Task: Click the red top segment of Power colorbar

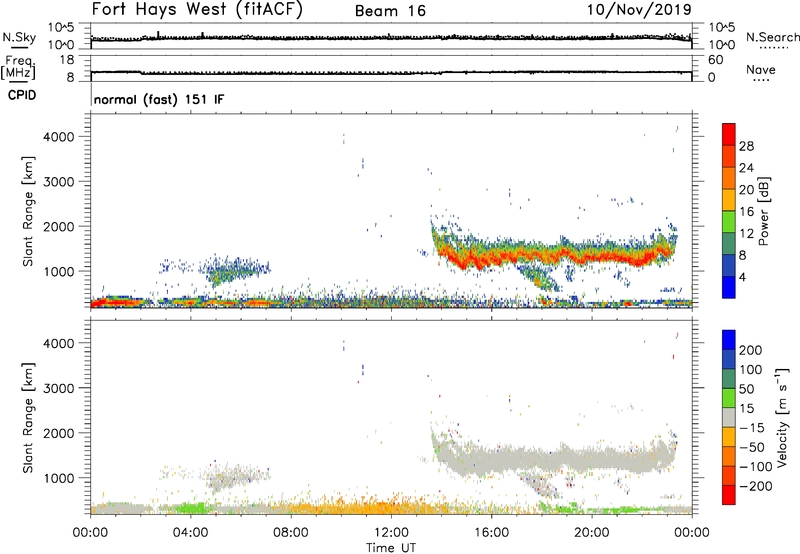Action: point(729,134)
